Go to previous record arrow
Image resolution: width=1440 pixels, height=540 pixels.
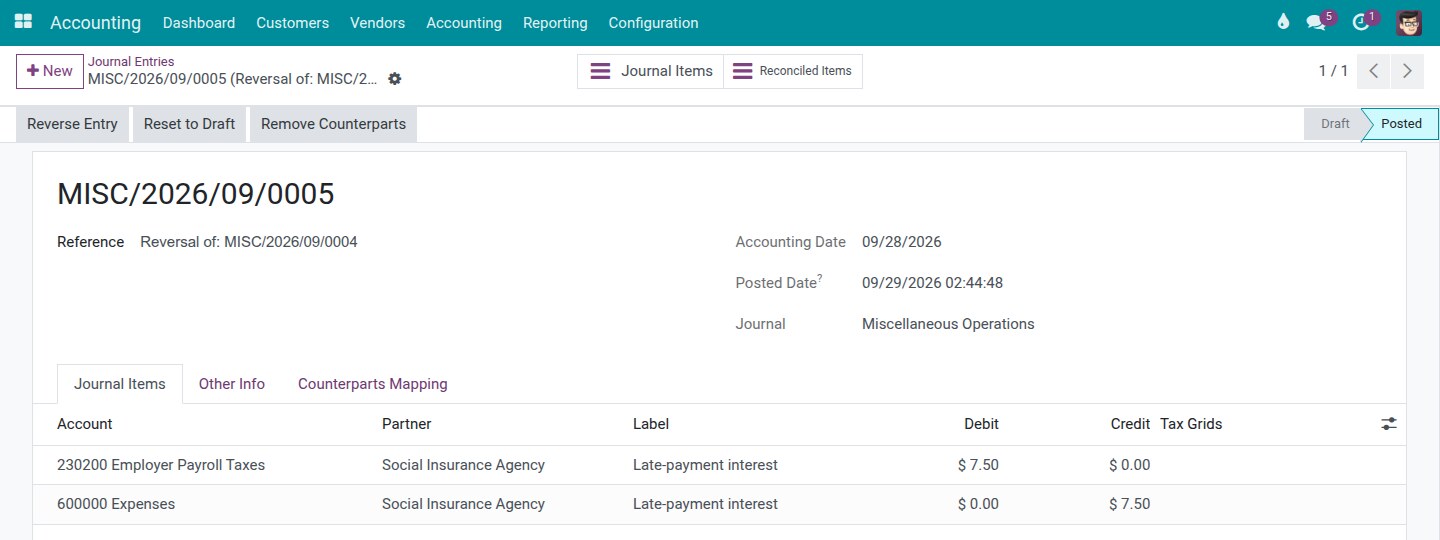[1374, 71]
